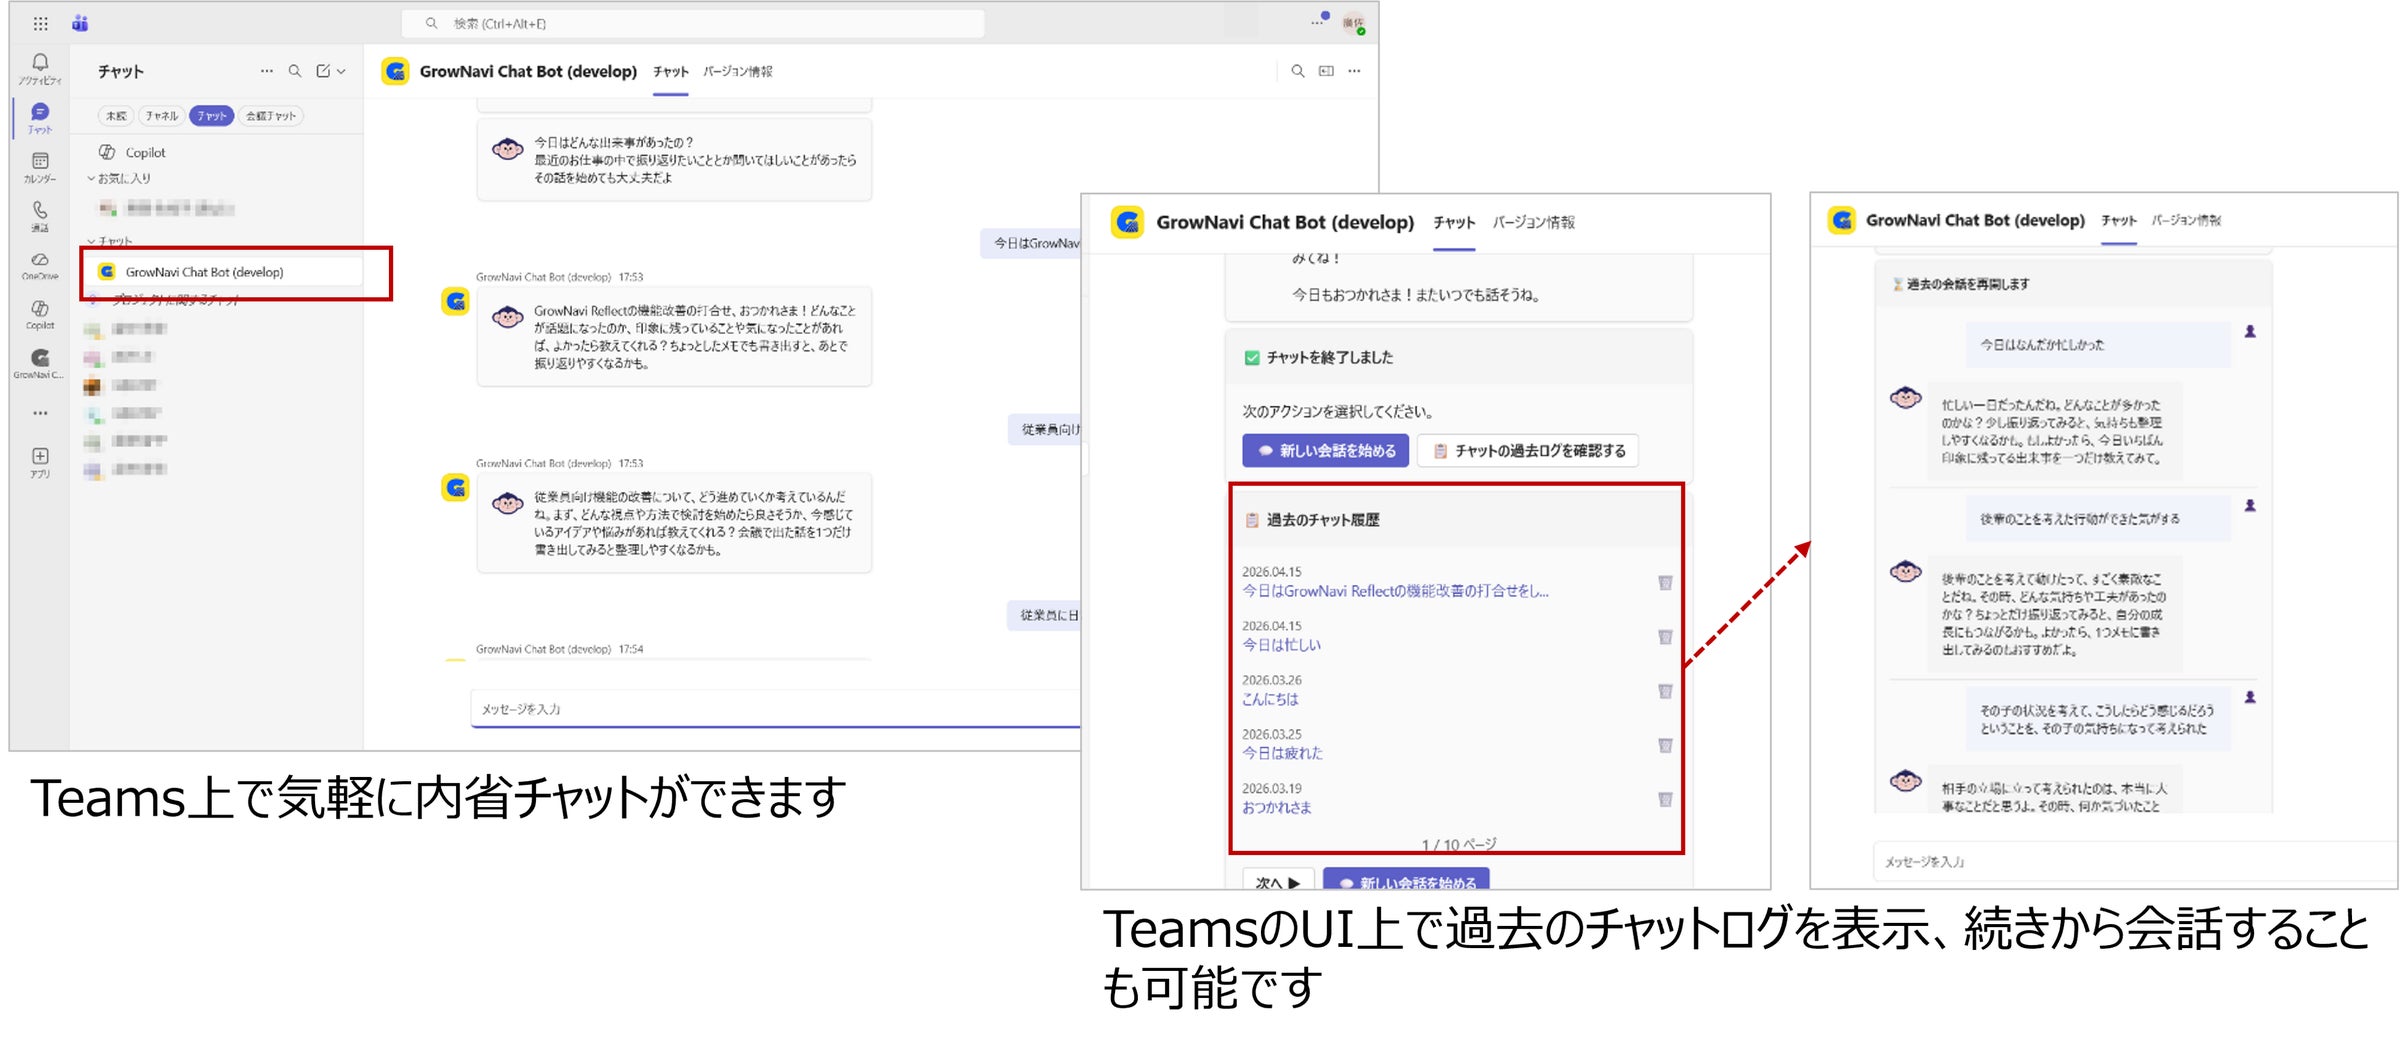The width and height of the screenshot is (2400, 1046).
Task: Open GrowNavi C... app in left rail
Action: tap(40, 362)
